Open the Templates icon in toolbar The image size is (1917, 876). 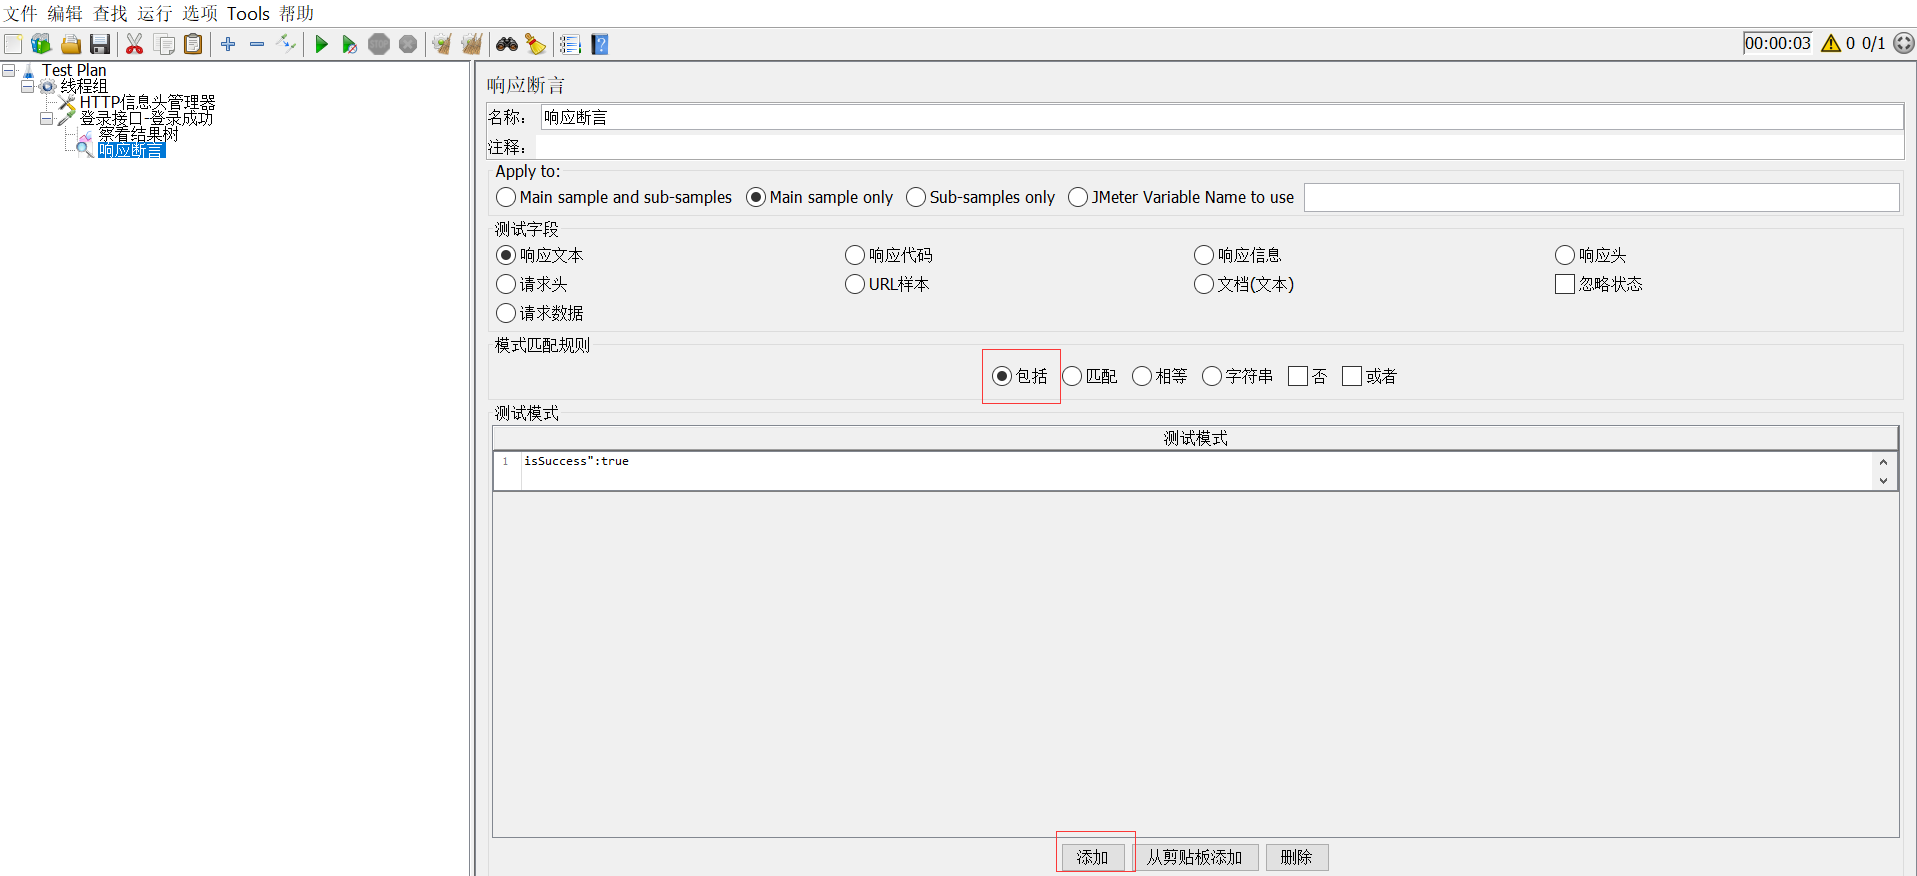click(41, 44)
